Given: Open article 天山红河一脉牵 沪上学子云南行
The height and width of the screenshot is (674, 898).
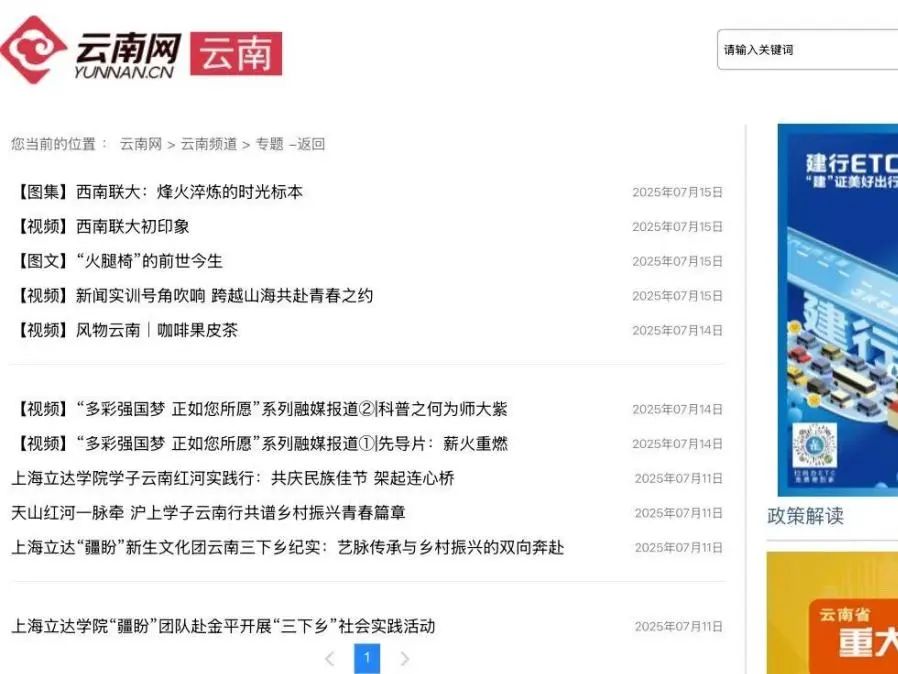Looking at the screenshot, I should click(208, 513).
